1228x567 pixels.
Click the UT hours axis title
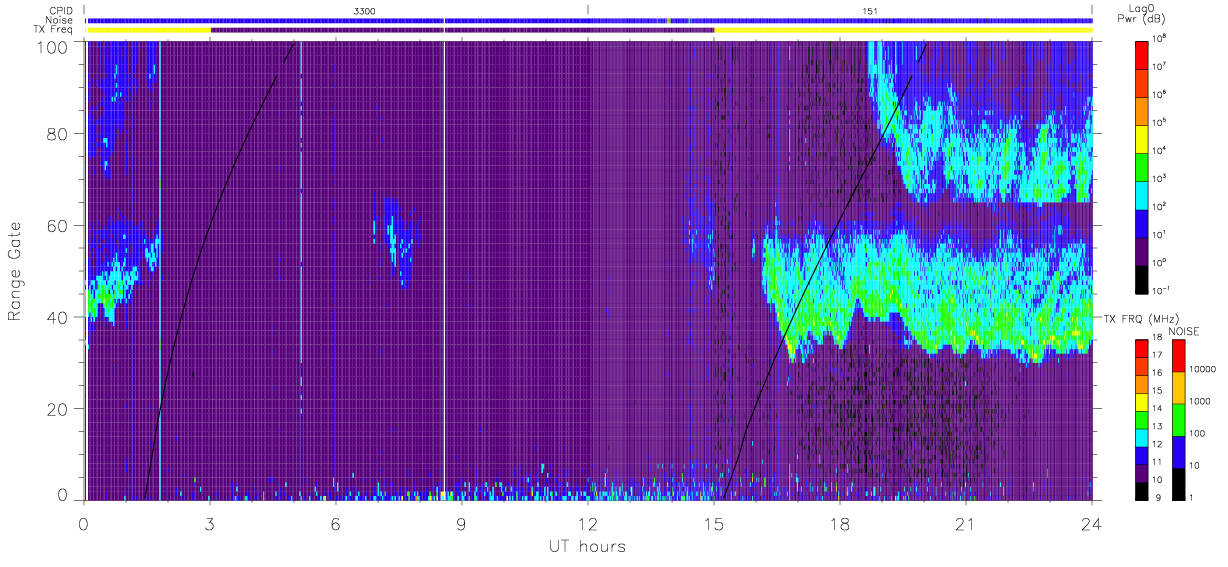587,547
